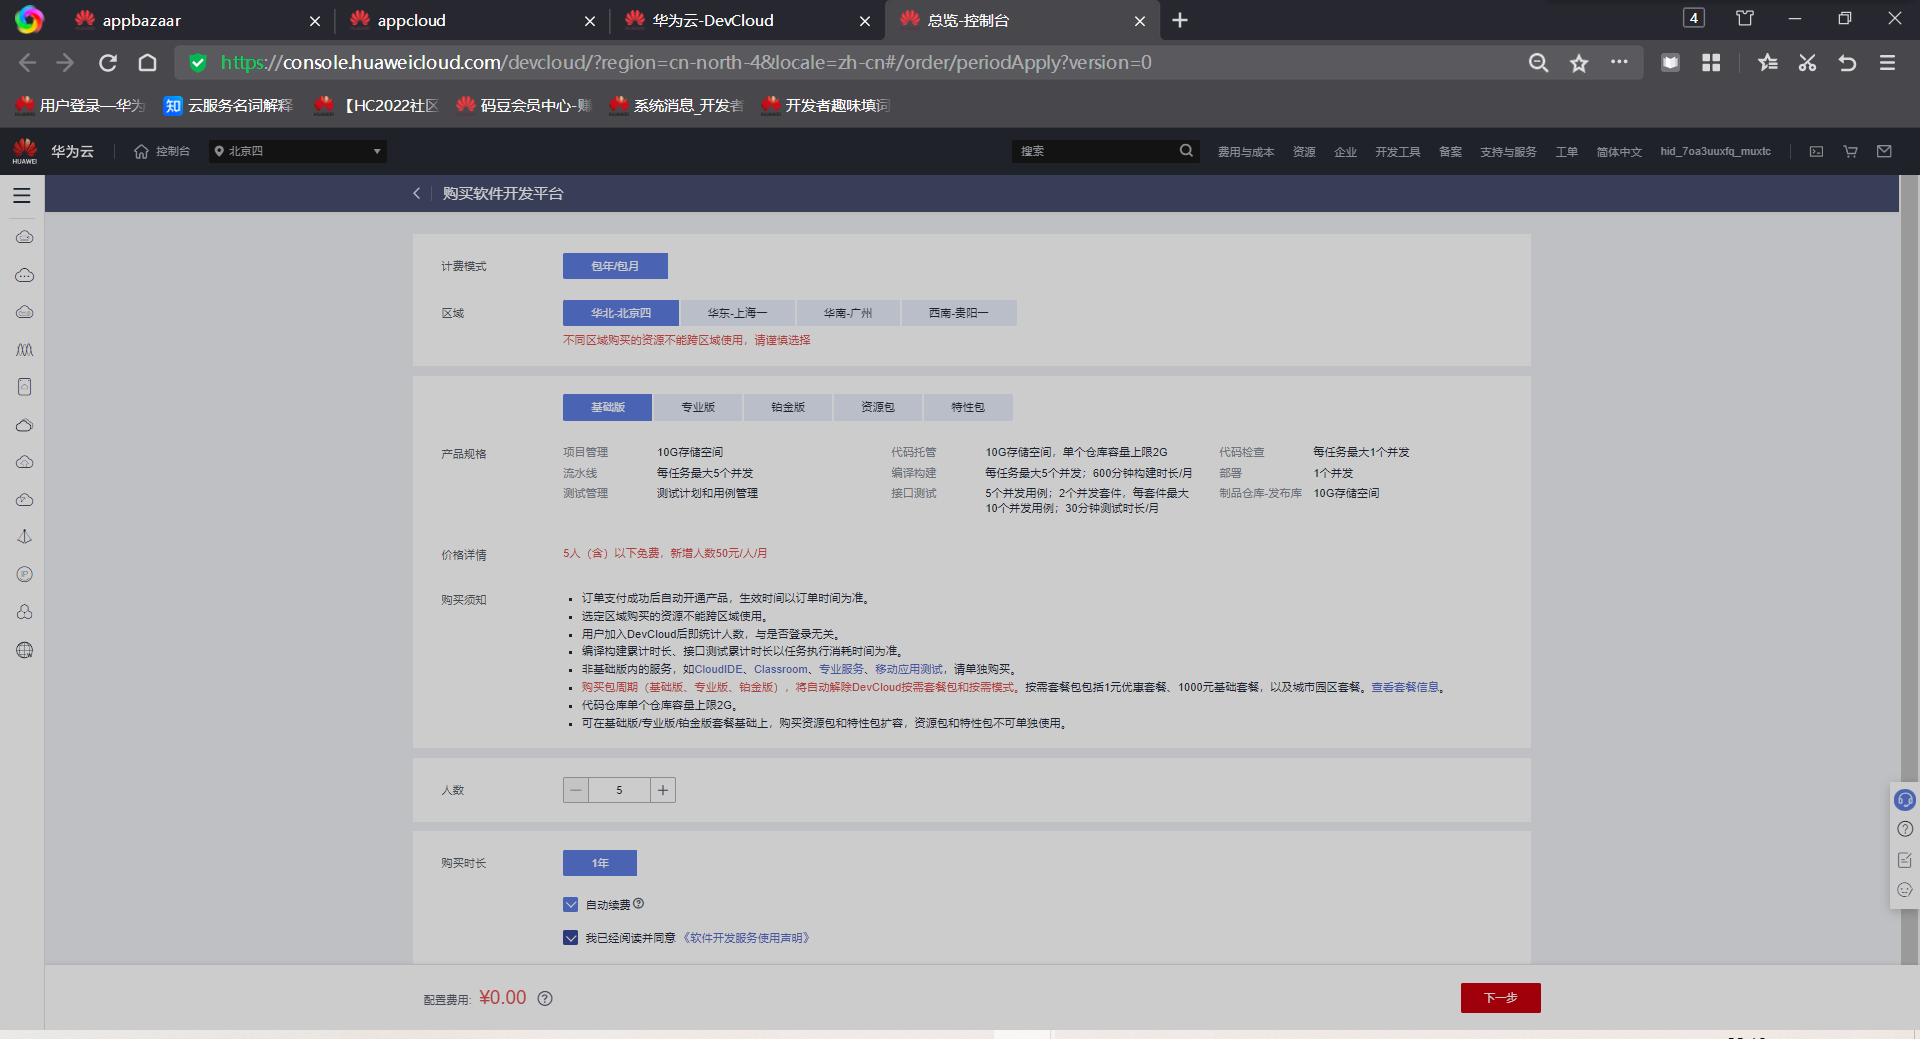Click the Huawei Cloud logo
This screenshot has width=1920, height=1039.
[25, 151]
